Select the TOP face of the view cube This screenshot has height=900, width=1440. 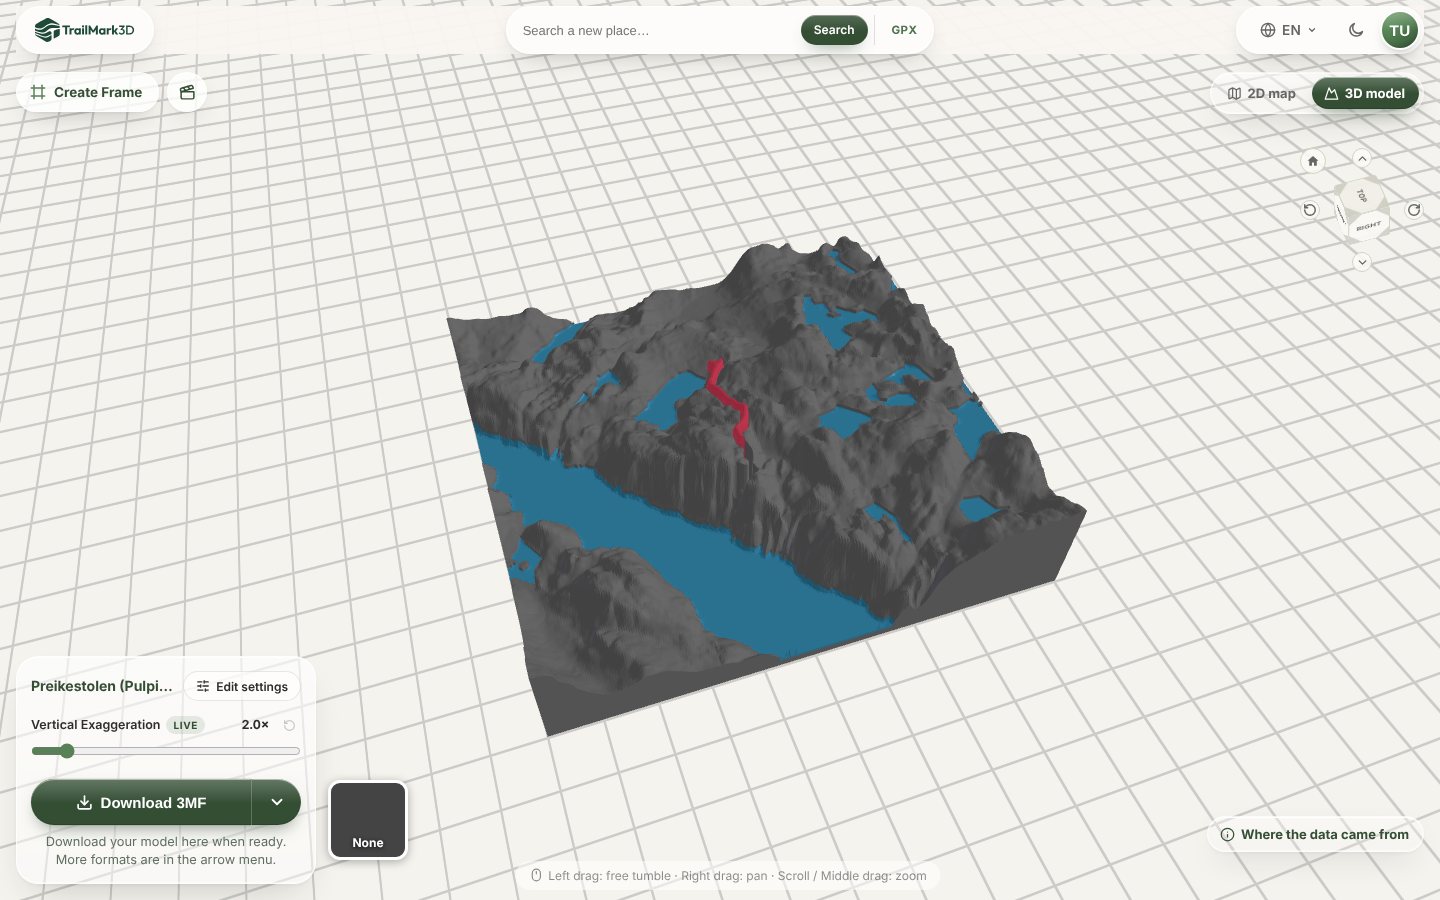tap(1360, 195)
